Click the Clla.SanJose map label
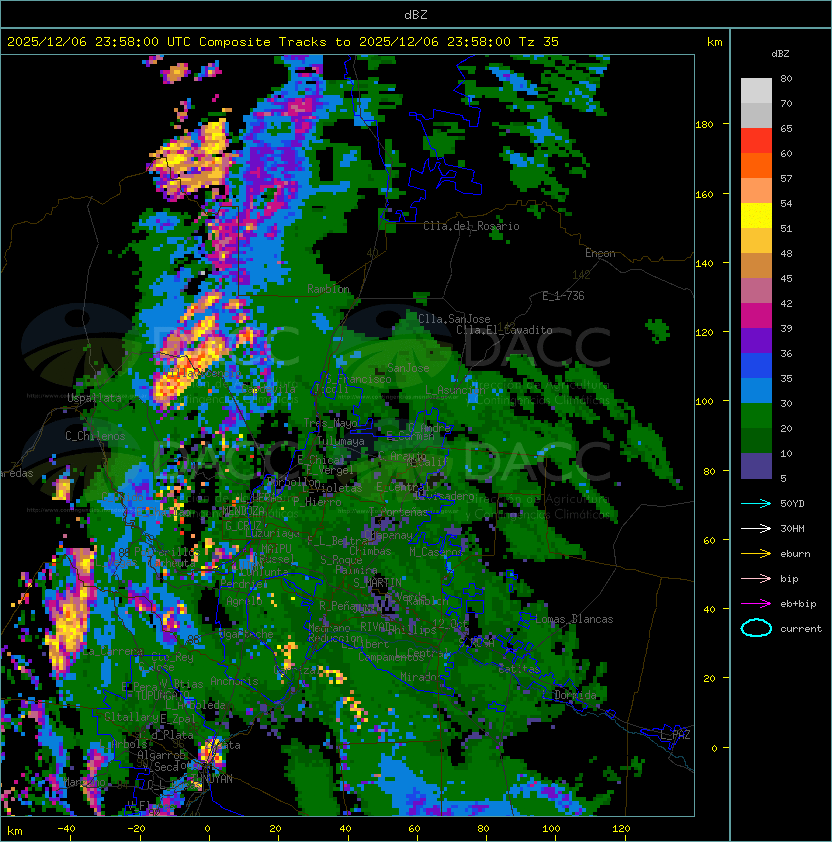The image size is (832, 842). tap(454, 319)
